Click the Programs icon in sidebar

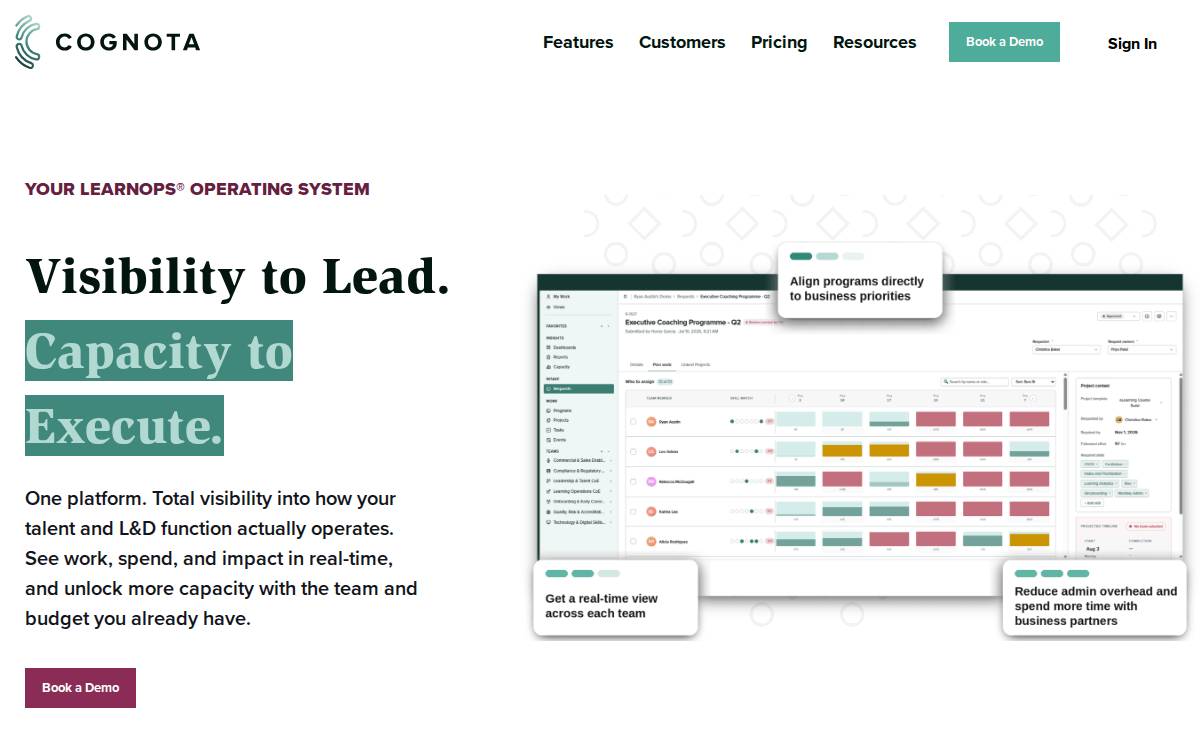[548, 411]
